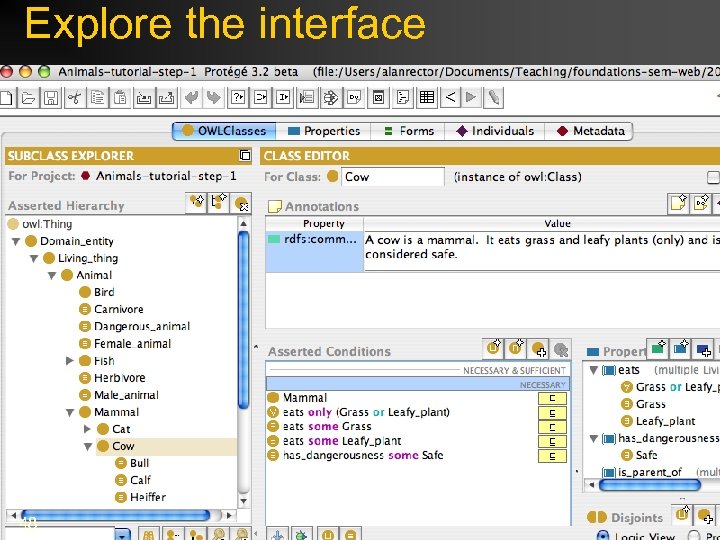Cut selection with the scissors icon
720x540 pixels.
pyautogui.click(x=74, y=98)
